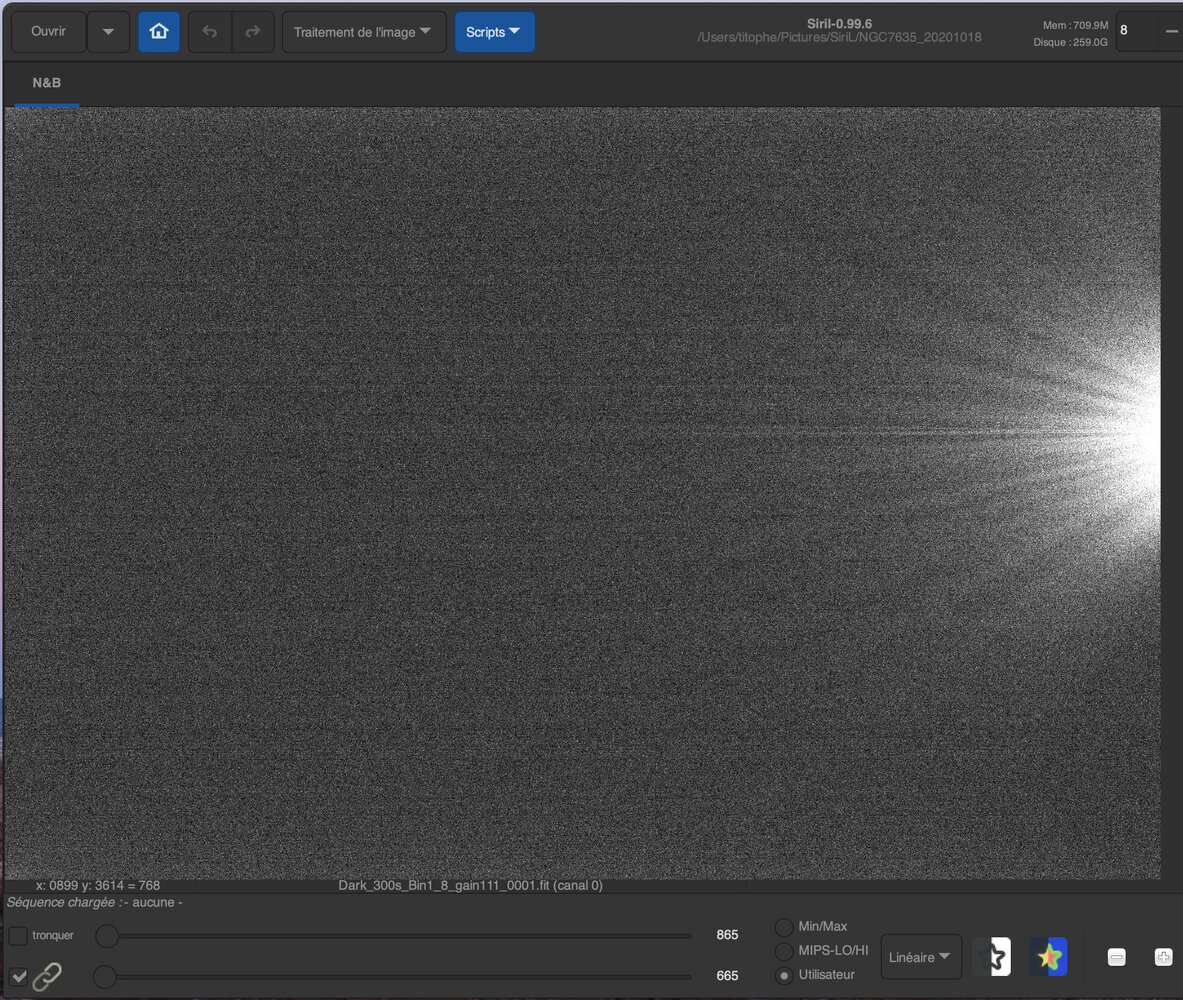Enable the false color rendering star icon
Screen dimensions: 1183x1000
click(1048, 957)
